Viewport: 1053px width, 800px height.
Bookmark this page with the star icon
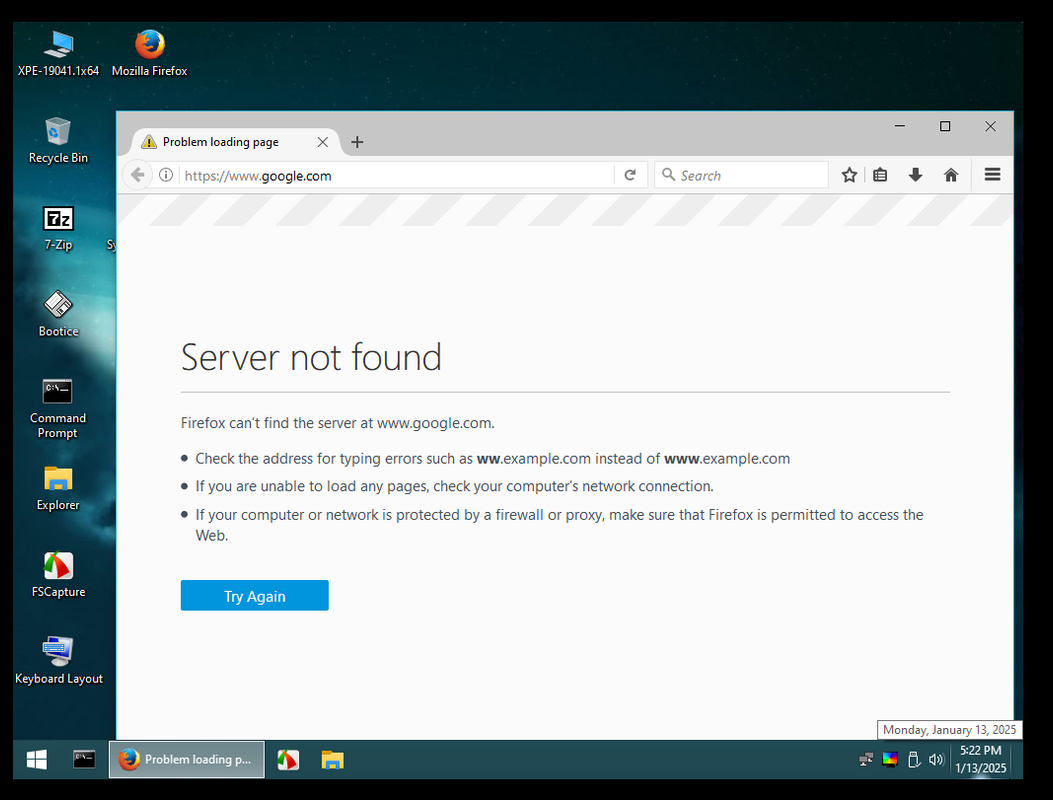pyautogui.click(x=849, y=175)
